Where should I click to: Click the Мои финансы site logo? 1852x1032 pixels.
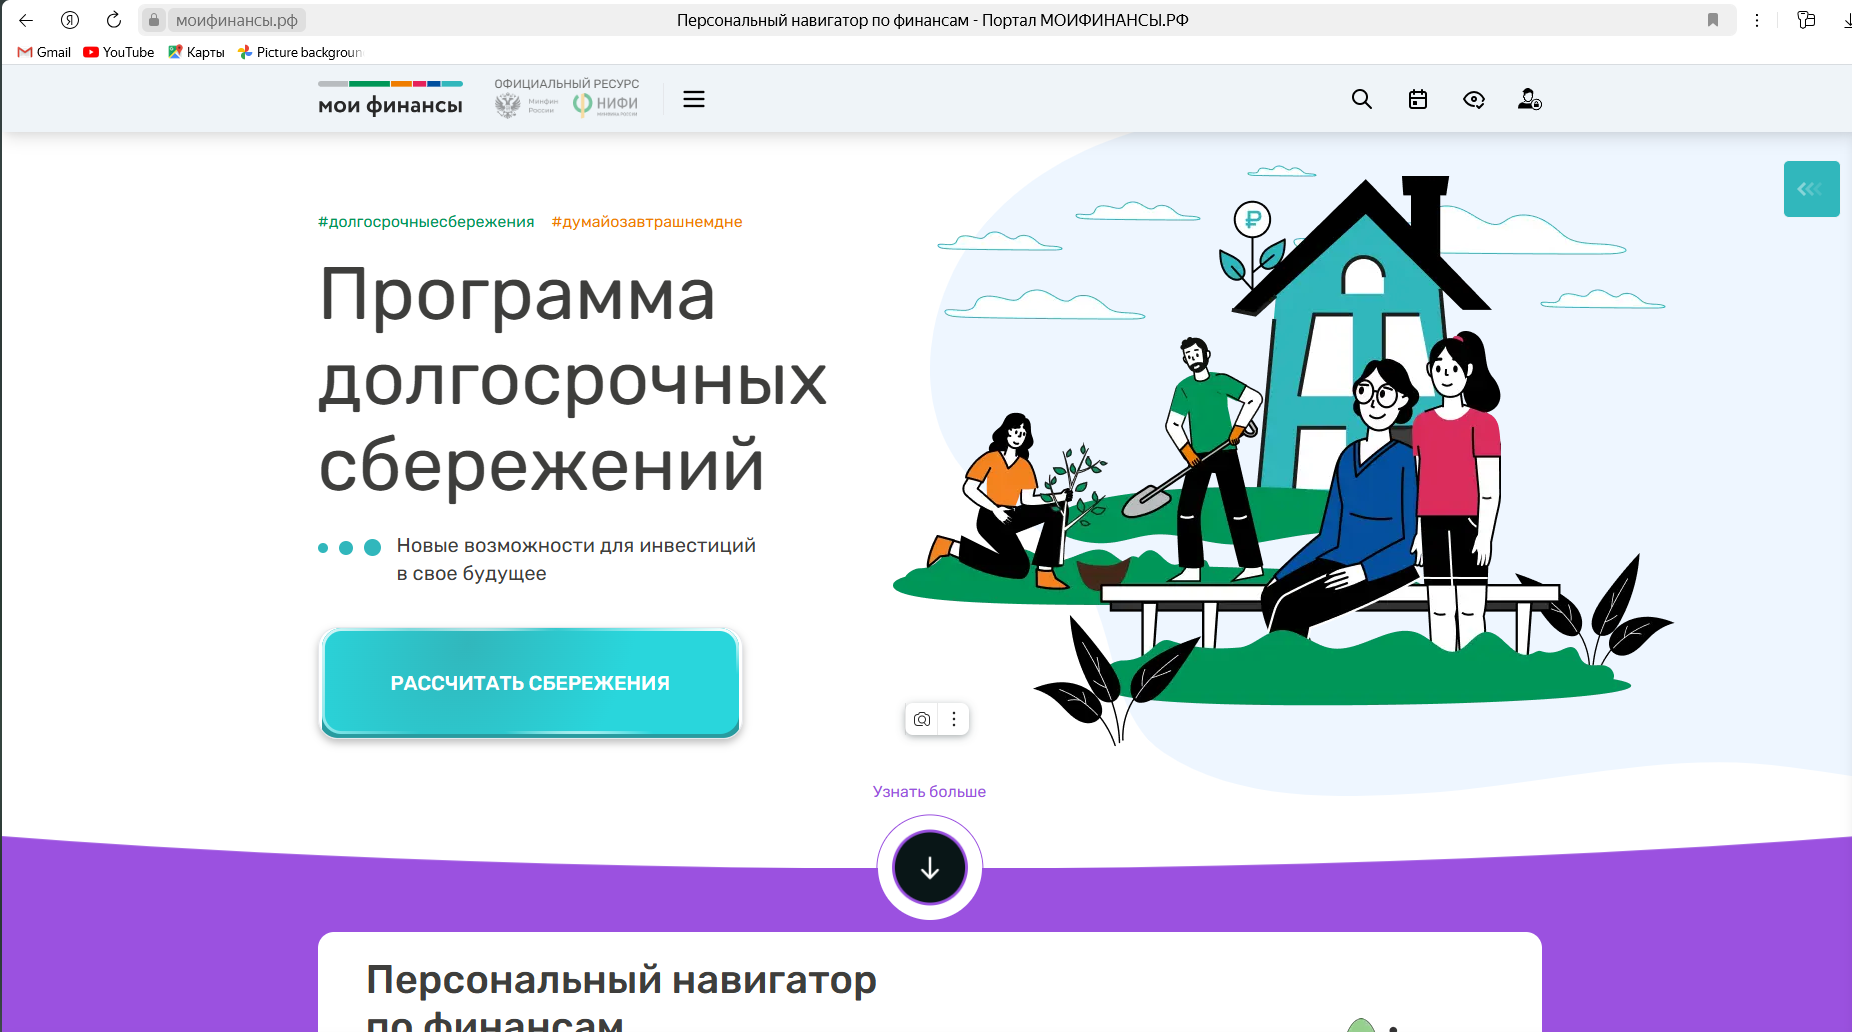[x=390, y=99]
